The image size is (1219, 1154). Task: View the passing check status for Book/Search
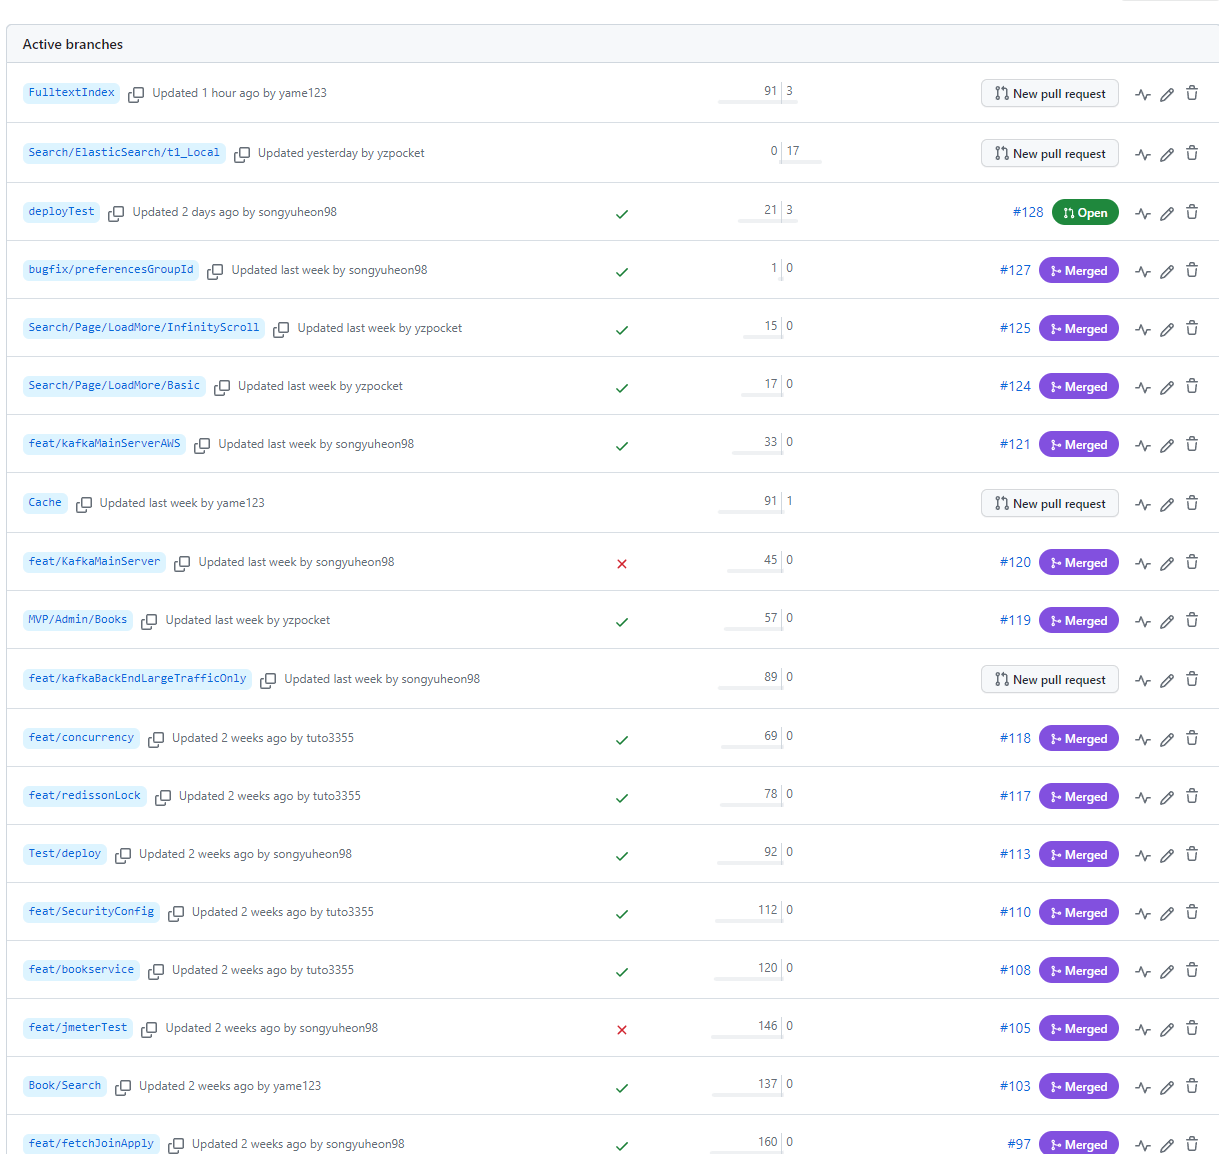click(x=622, y=1088)
